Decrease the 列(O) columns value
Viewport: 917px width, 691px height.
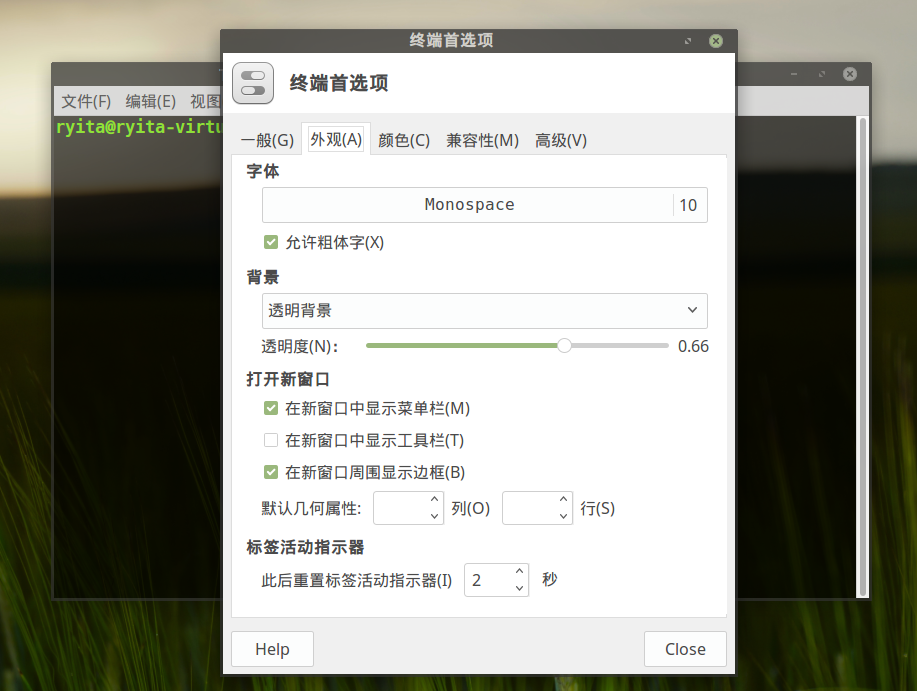[x=435, y=516]
